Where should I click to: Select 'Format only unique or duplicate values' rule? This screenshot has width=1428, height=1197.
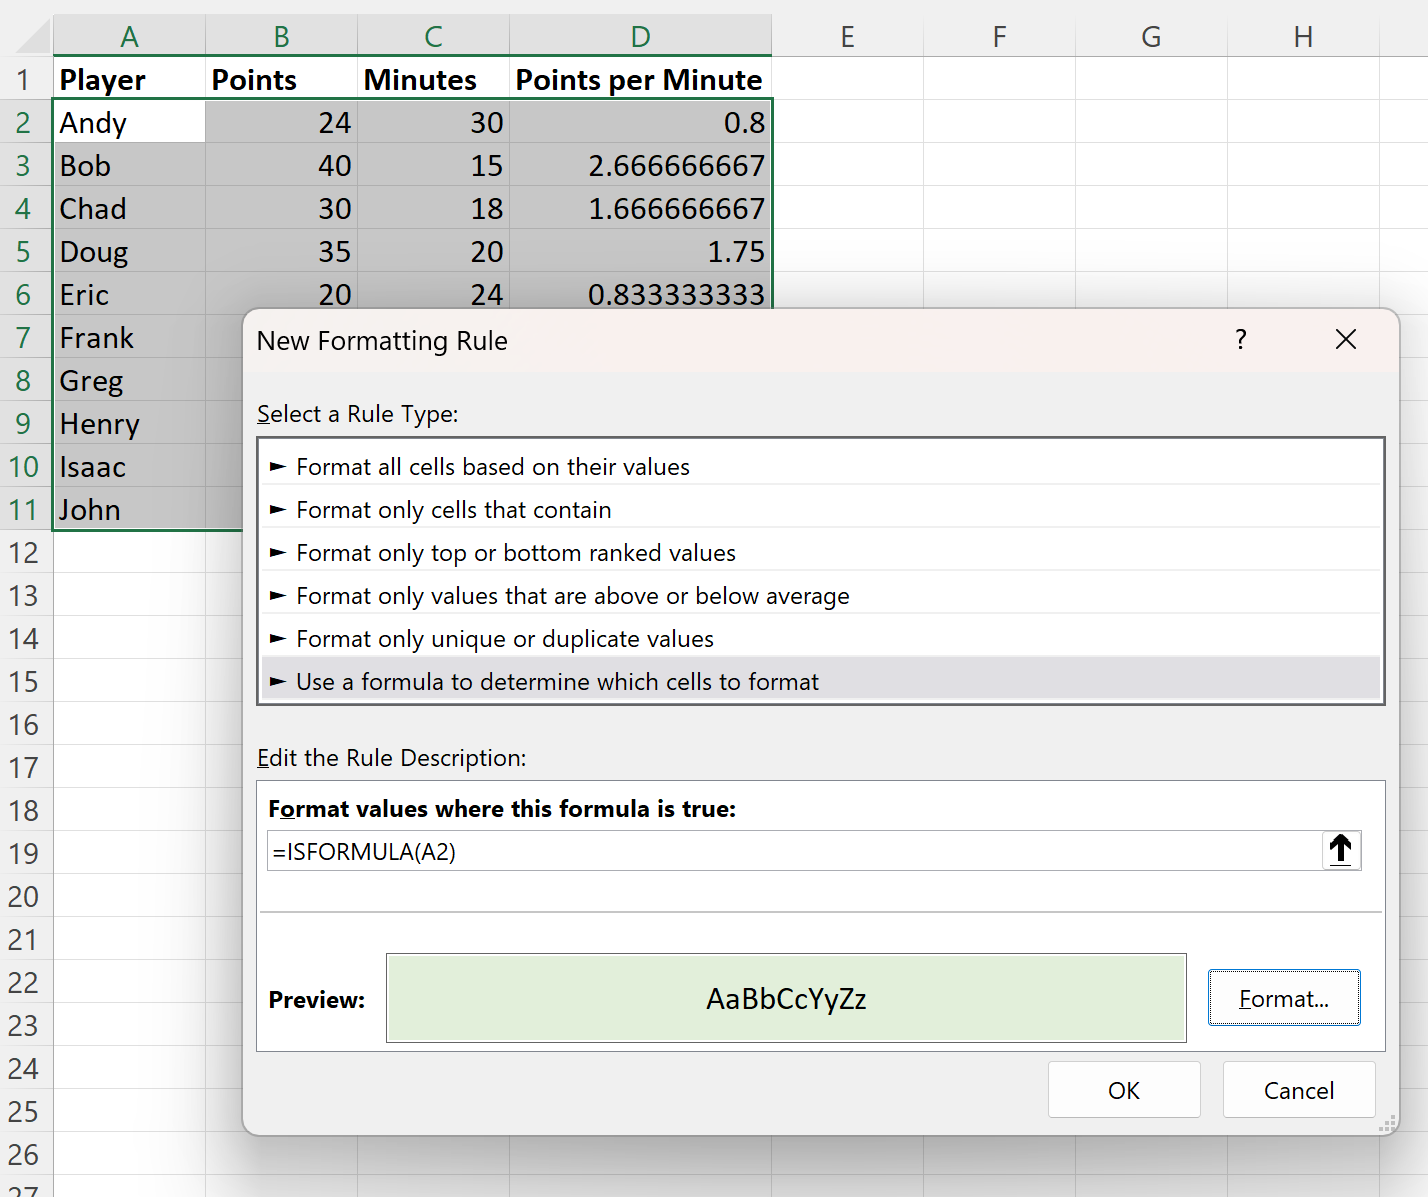504,638
